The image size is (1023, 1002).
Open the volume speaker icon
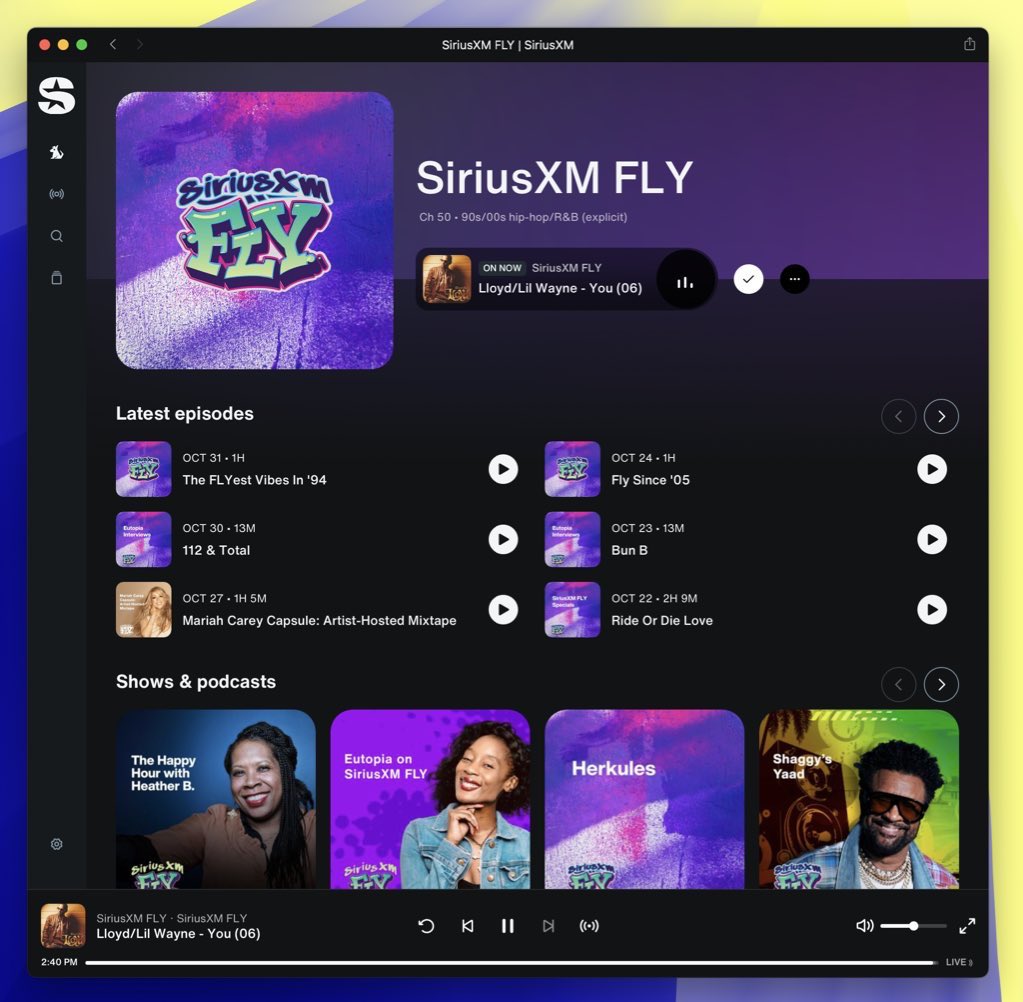pyautogui.click(x=863, y=926)
